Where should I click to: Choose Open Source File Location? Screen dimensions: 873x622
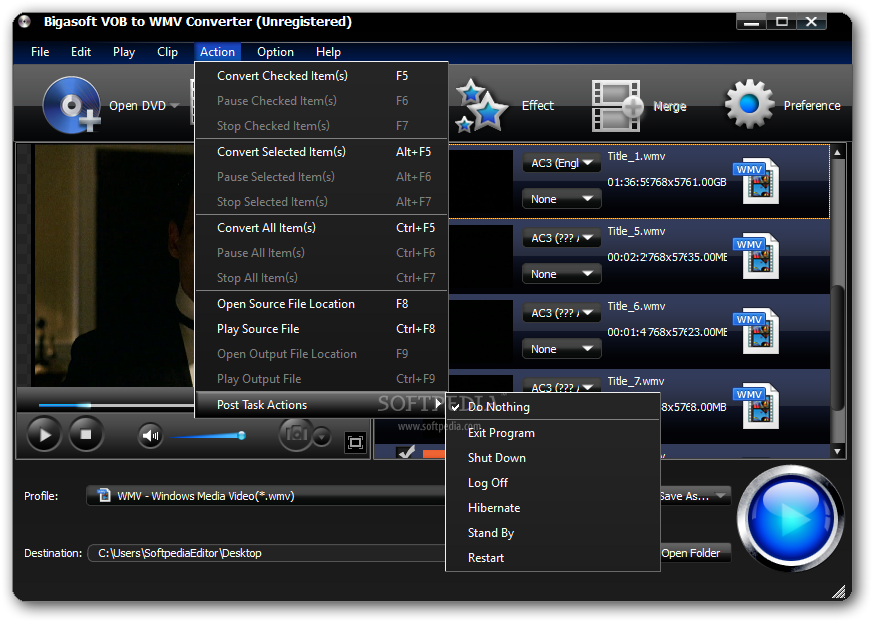pyautogui.click(x=321, y=304)
